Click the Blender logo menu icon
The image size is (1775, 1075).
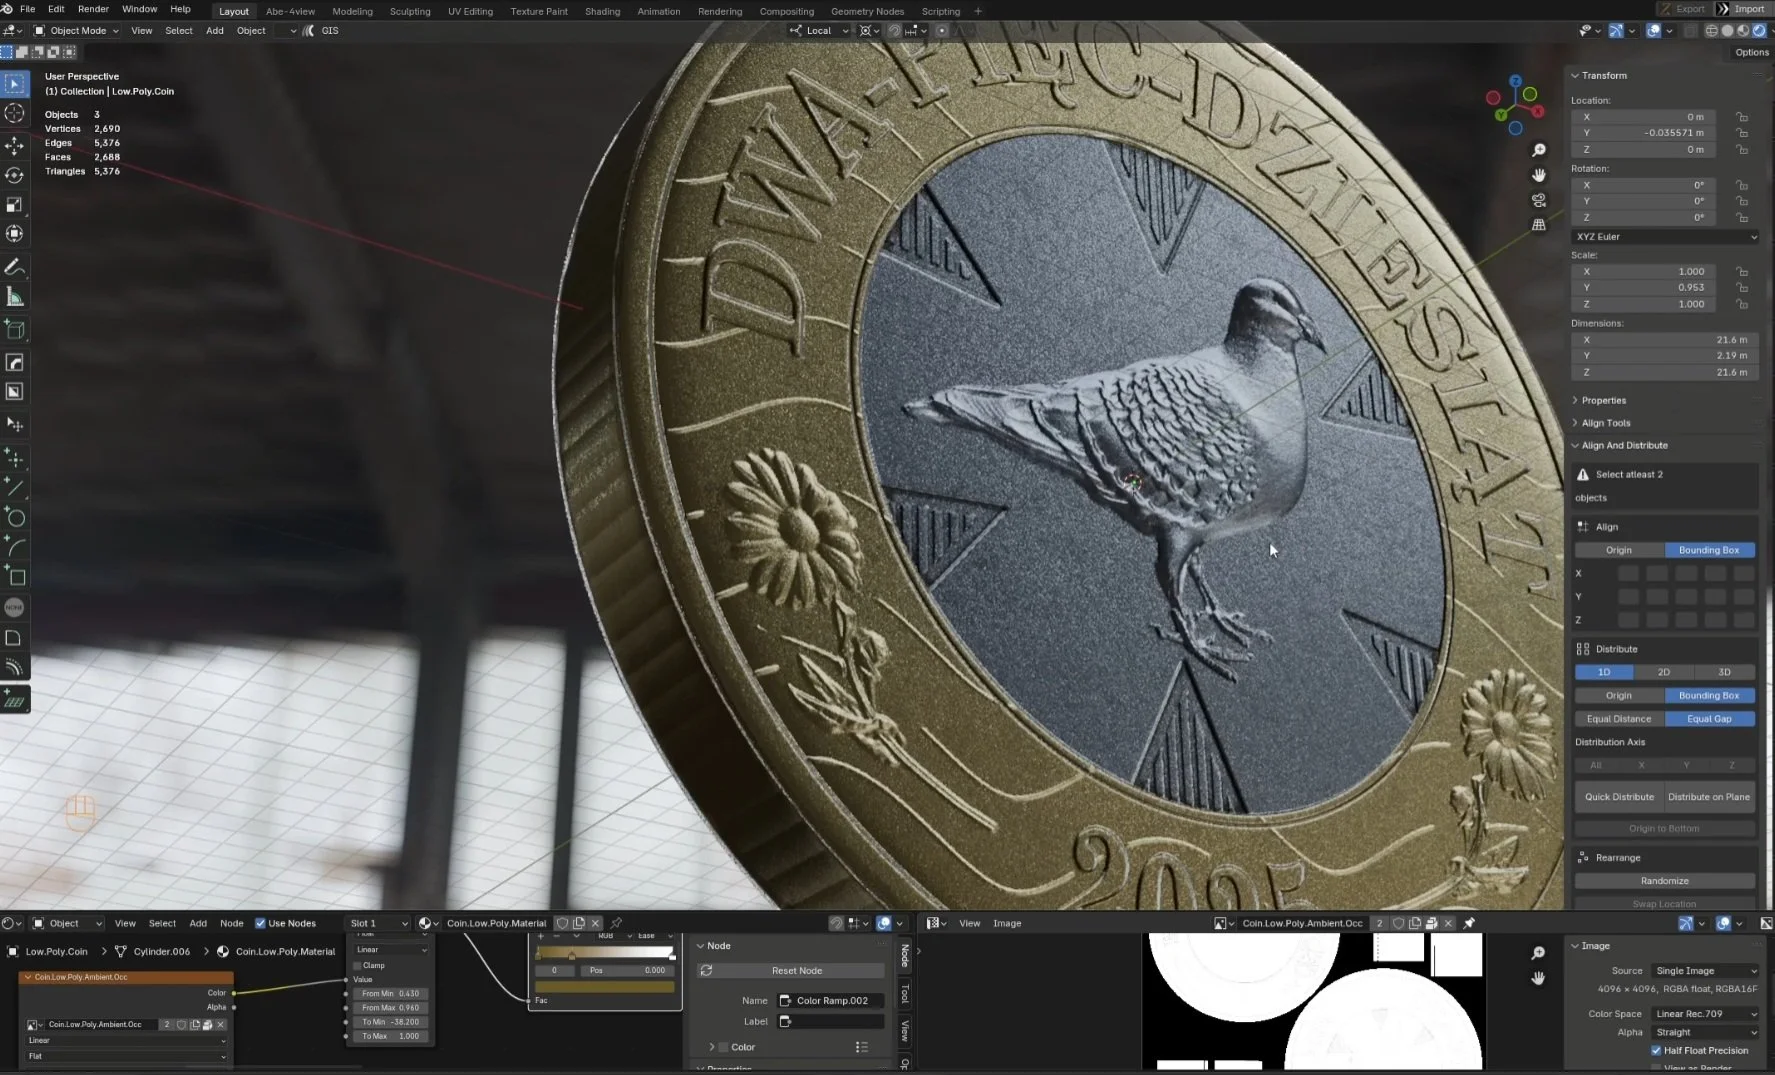(x=7, y=9)
